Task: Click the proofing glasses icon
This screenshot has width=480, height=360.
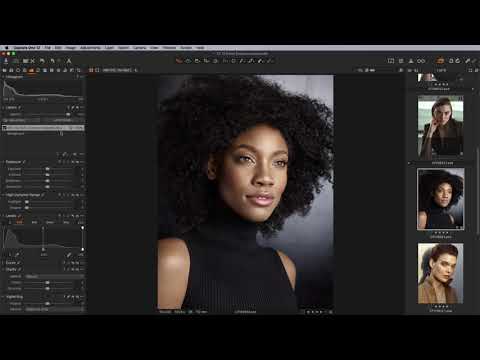Action: click(421, 61)
